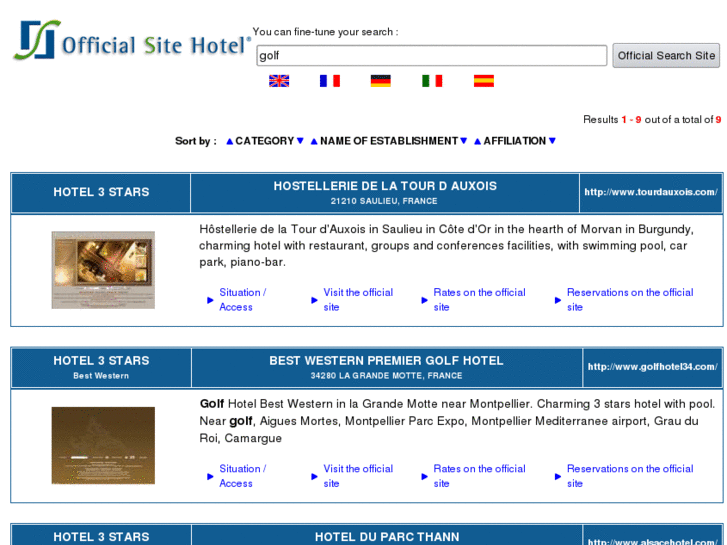Select the Spanish flag language
This screenshot has height=545, width=727.
point(484,81)
